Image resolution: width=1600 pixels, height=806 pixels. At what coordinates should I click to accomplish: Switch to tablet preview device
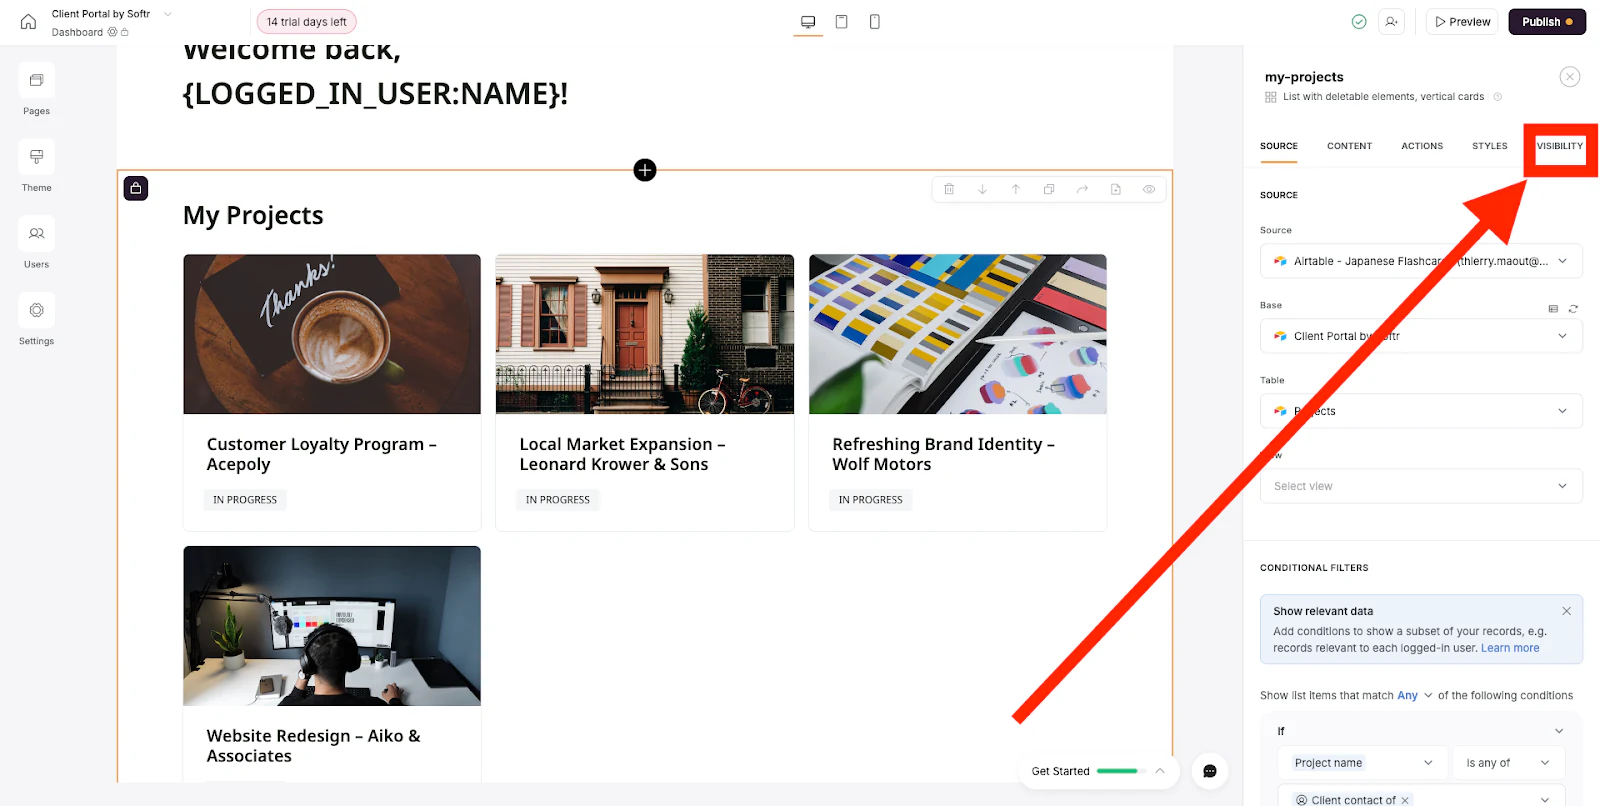[x=842, y=22]
